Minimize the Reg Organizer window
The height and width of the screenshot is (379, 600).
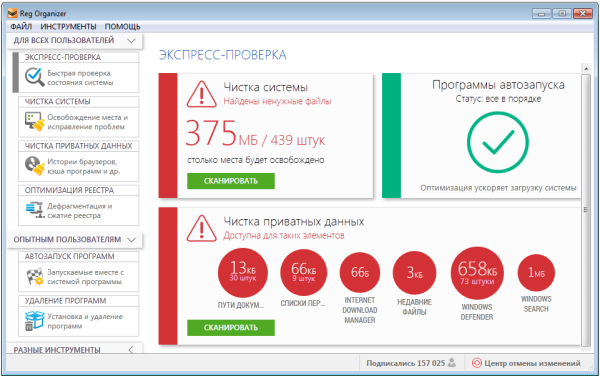[x=541, y=14]
